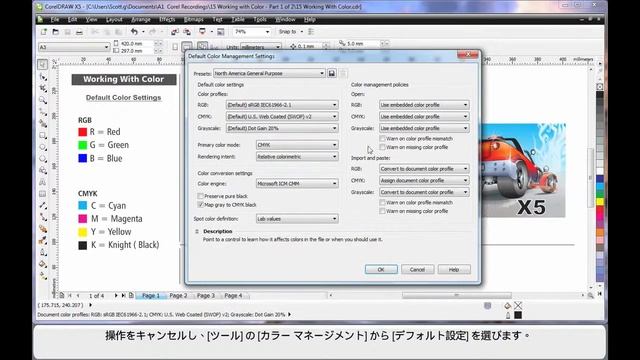640x360 pixels.
Task: Select the Straight-line Connector tool
Action: [43, 217]
